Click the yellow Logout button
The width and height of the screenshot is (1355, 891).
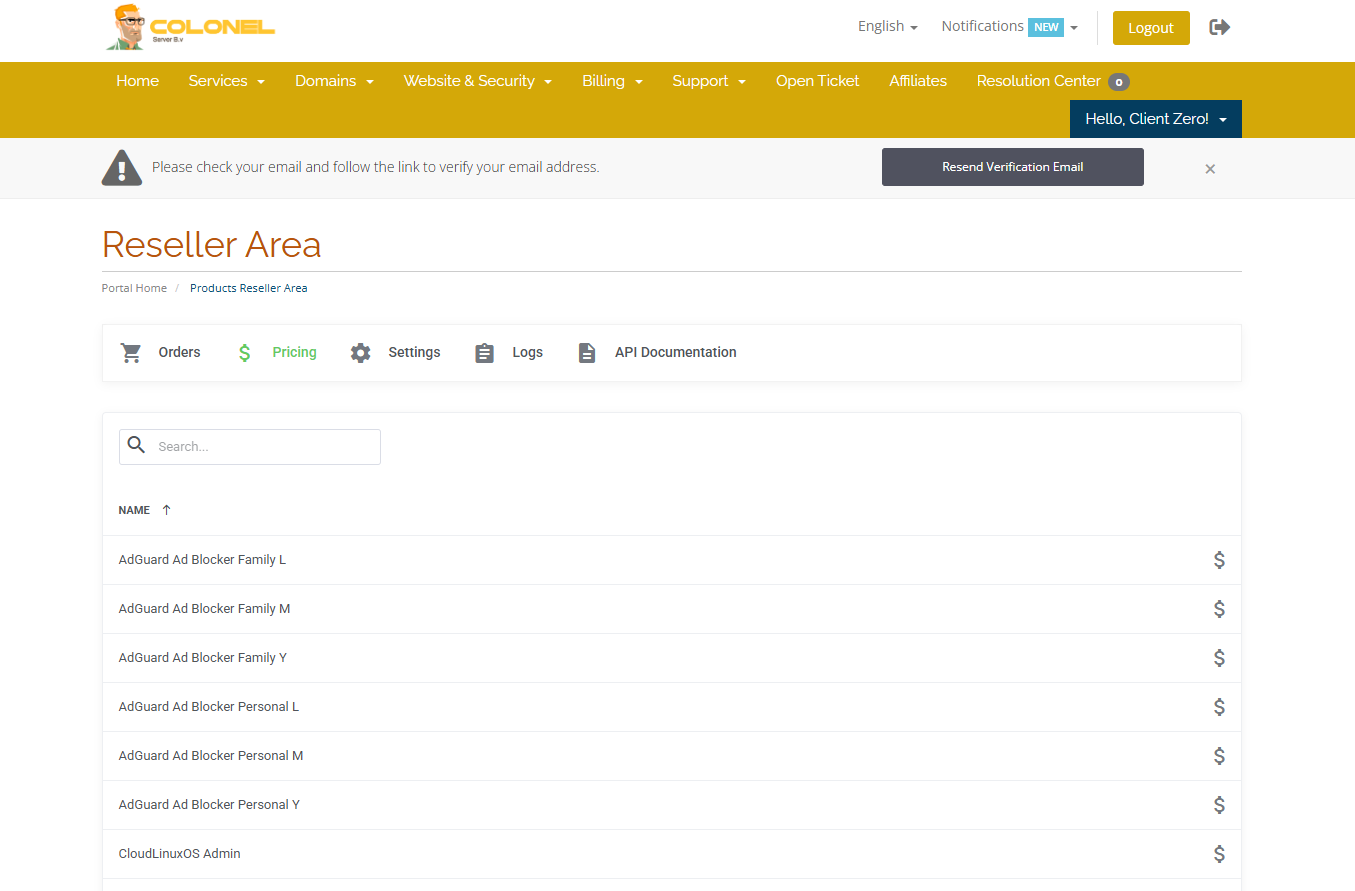pos(1150,28)
